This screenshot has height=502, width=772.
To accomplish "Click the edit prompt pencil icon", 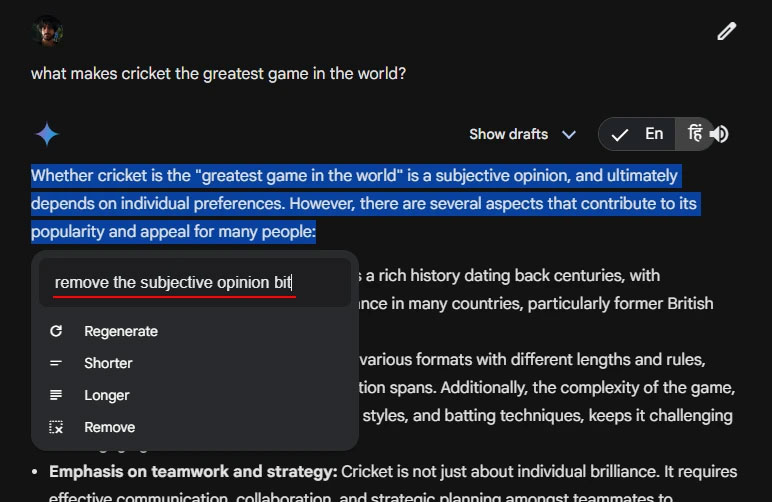I will click(726, 31).
